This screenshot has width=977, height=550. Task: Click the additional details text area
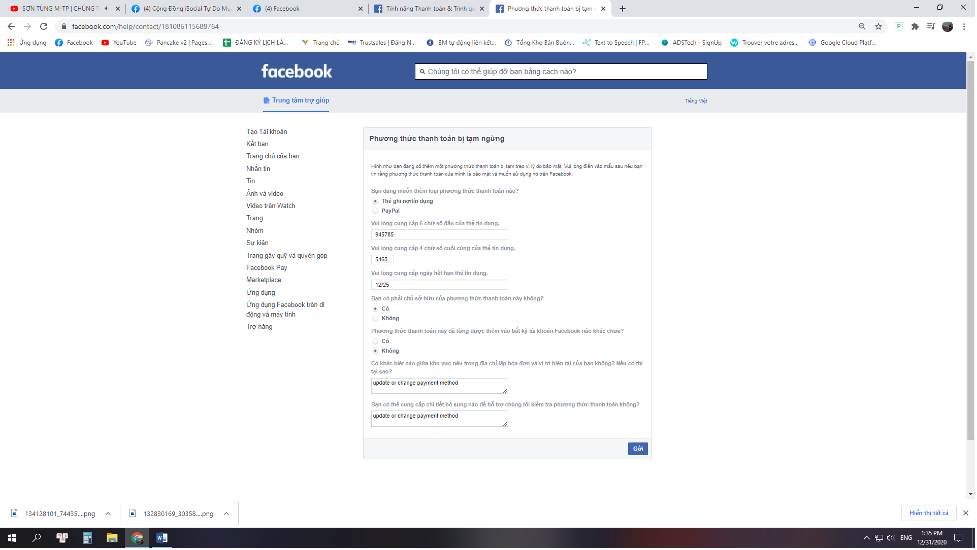(x=439, y=419)
